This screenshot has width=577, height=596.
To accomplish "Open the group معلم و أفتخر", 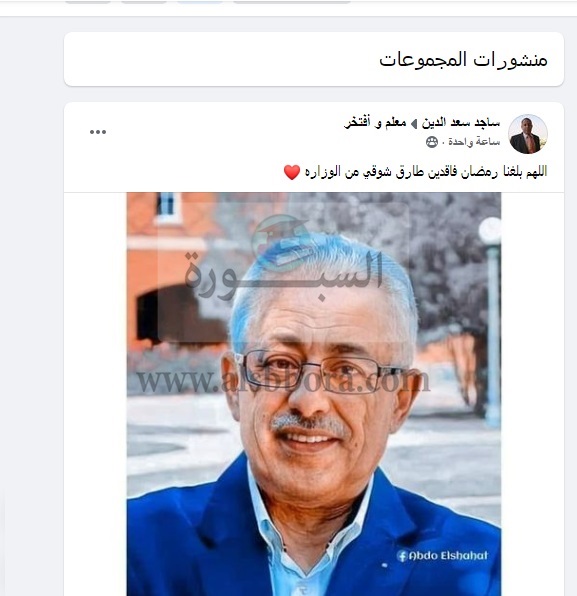I will 375,123.
